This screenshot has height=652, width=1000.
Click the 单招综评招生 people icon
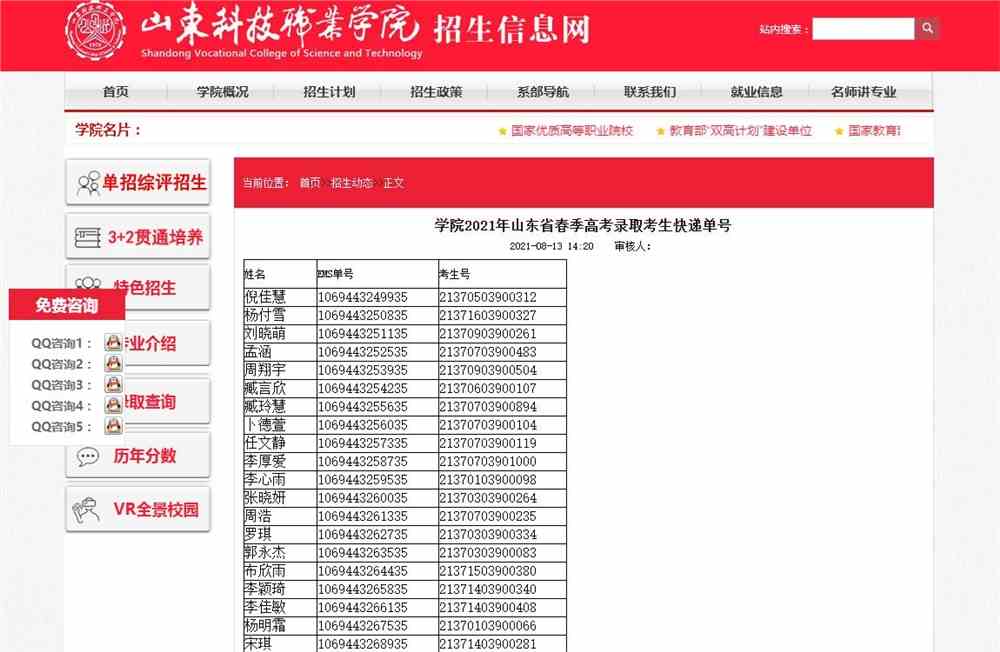click(88, 183)
